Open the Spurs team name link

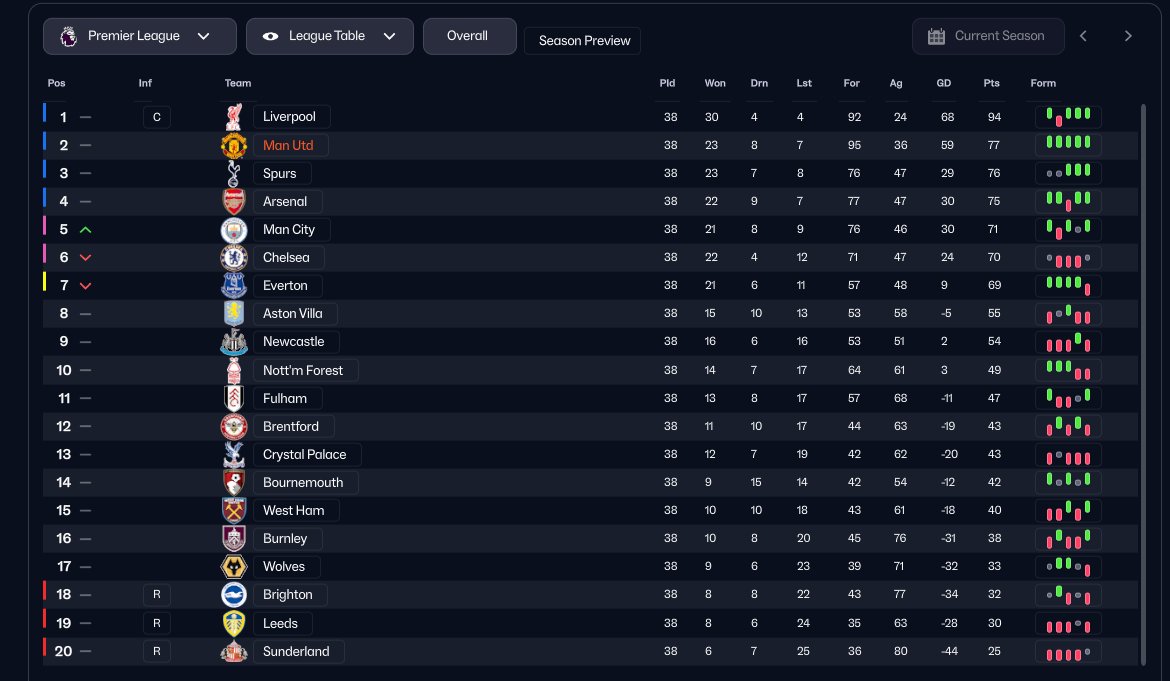pos(280,174)
